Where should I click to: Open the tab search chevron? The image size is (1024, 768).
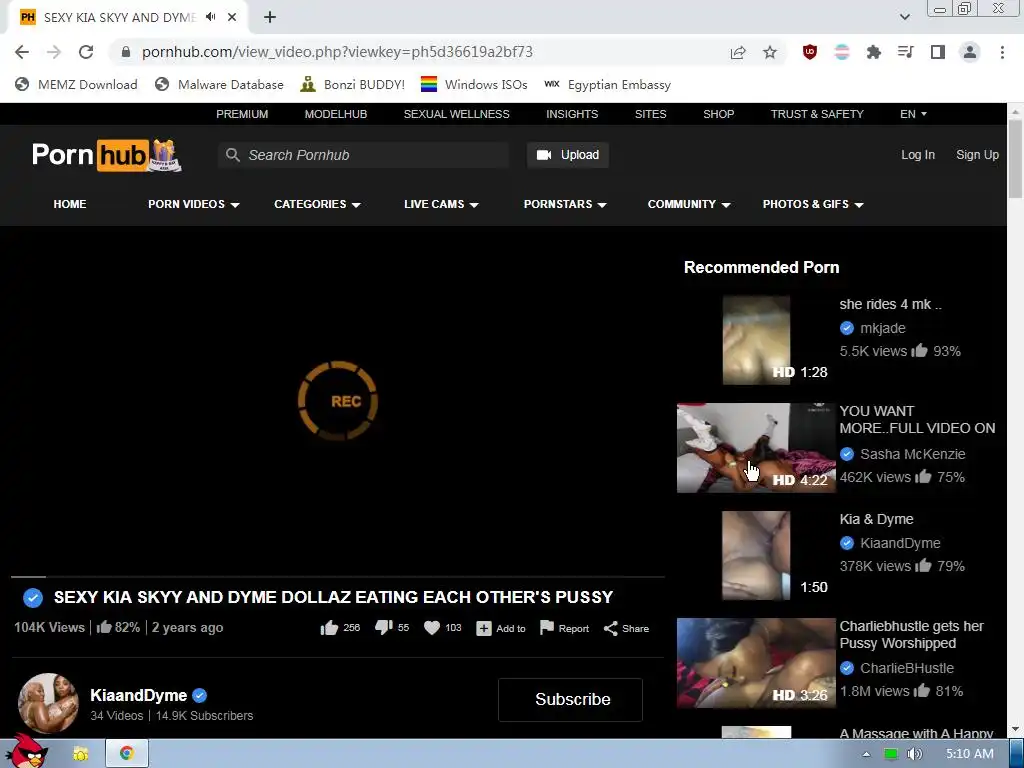[x=904, y=17]
